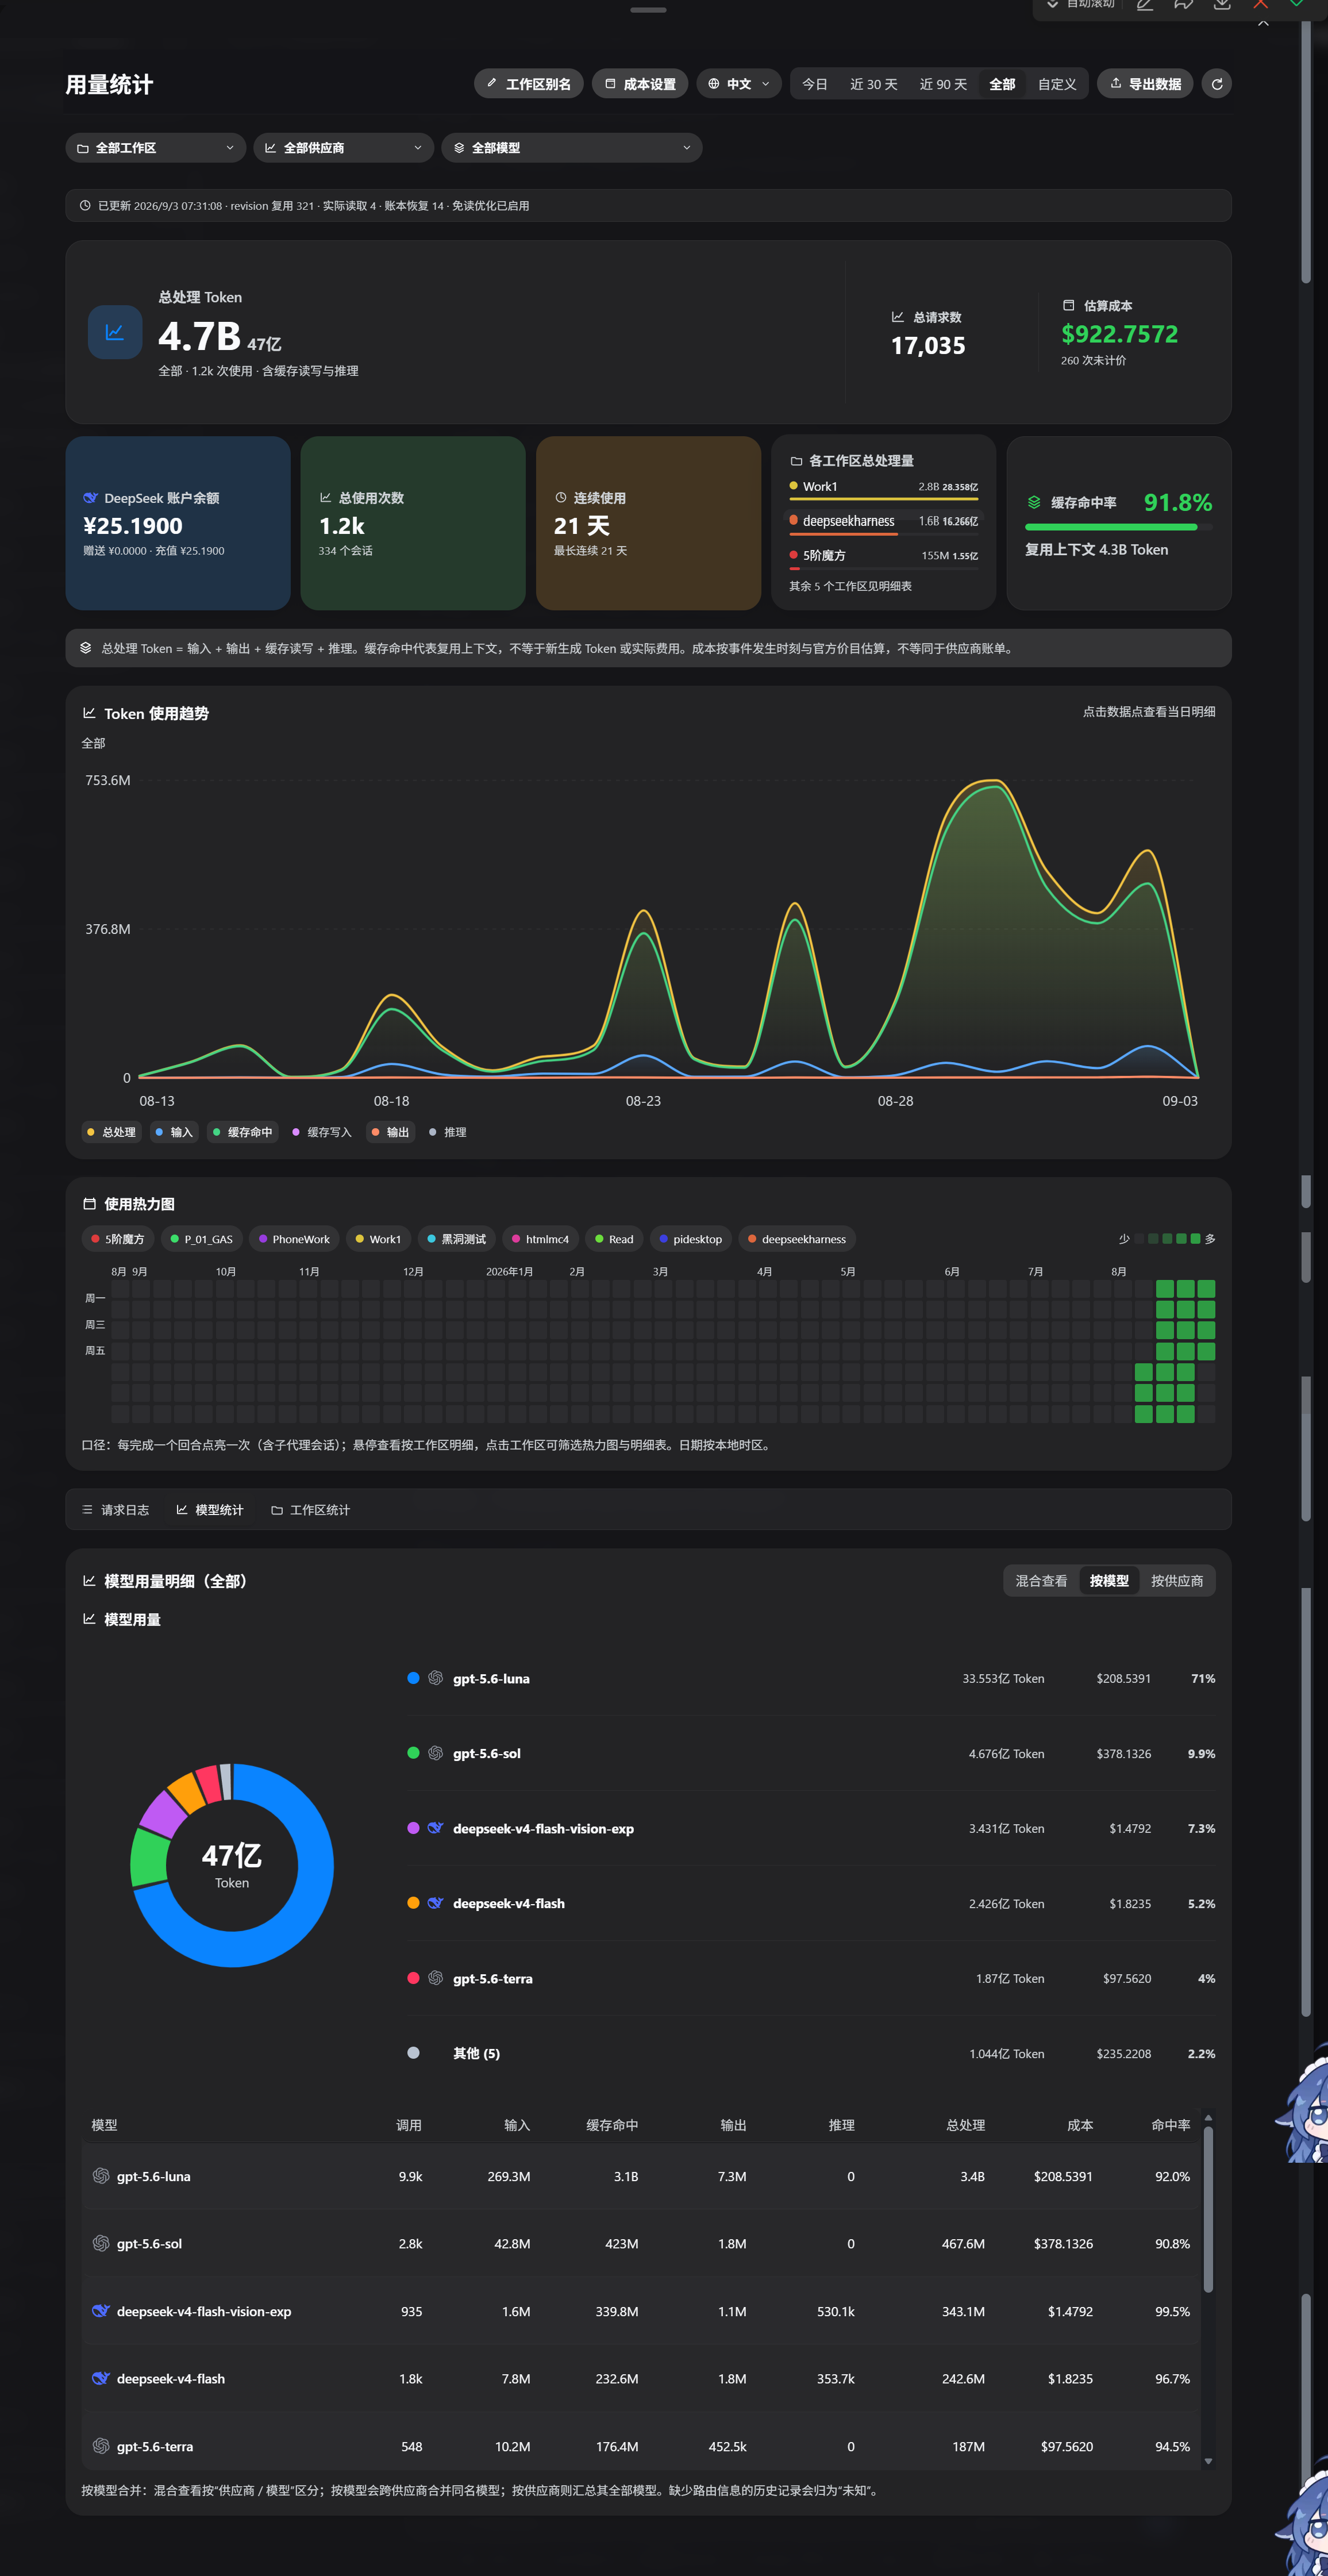Click the green 缓存命中率 progress bar
This screenshot has width=1328, height=2576.
pyautogui.click(x=1118, y=527)
